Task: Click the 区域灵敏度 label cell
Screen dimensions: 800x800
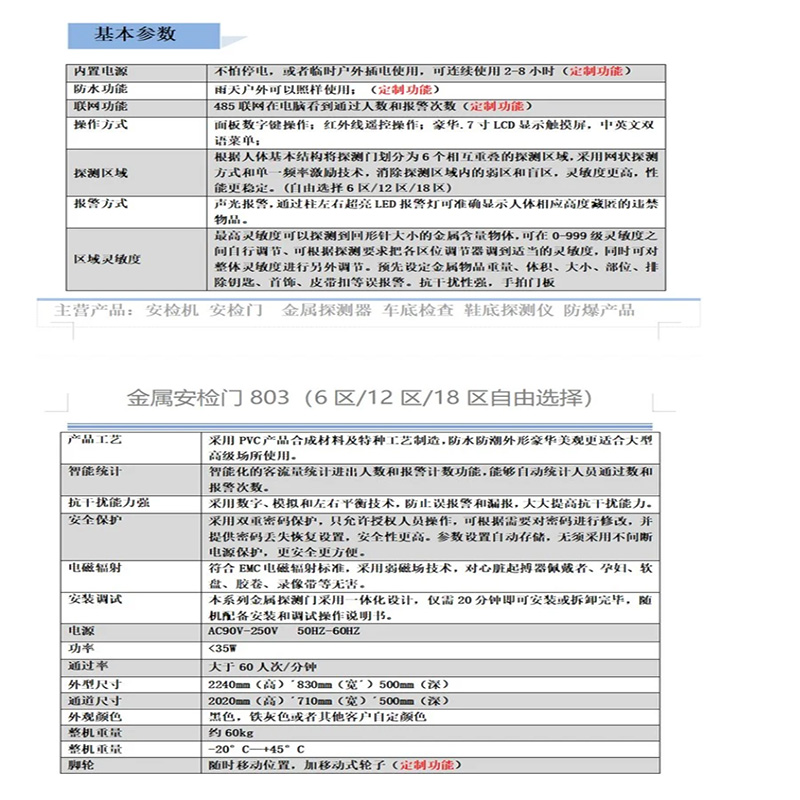Action: [107, 259]
